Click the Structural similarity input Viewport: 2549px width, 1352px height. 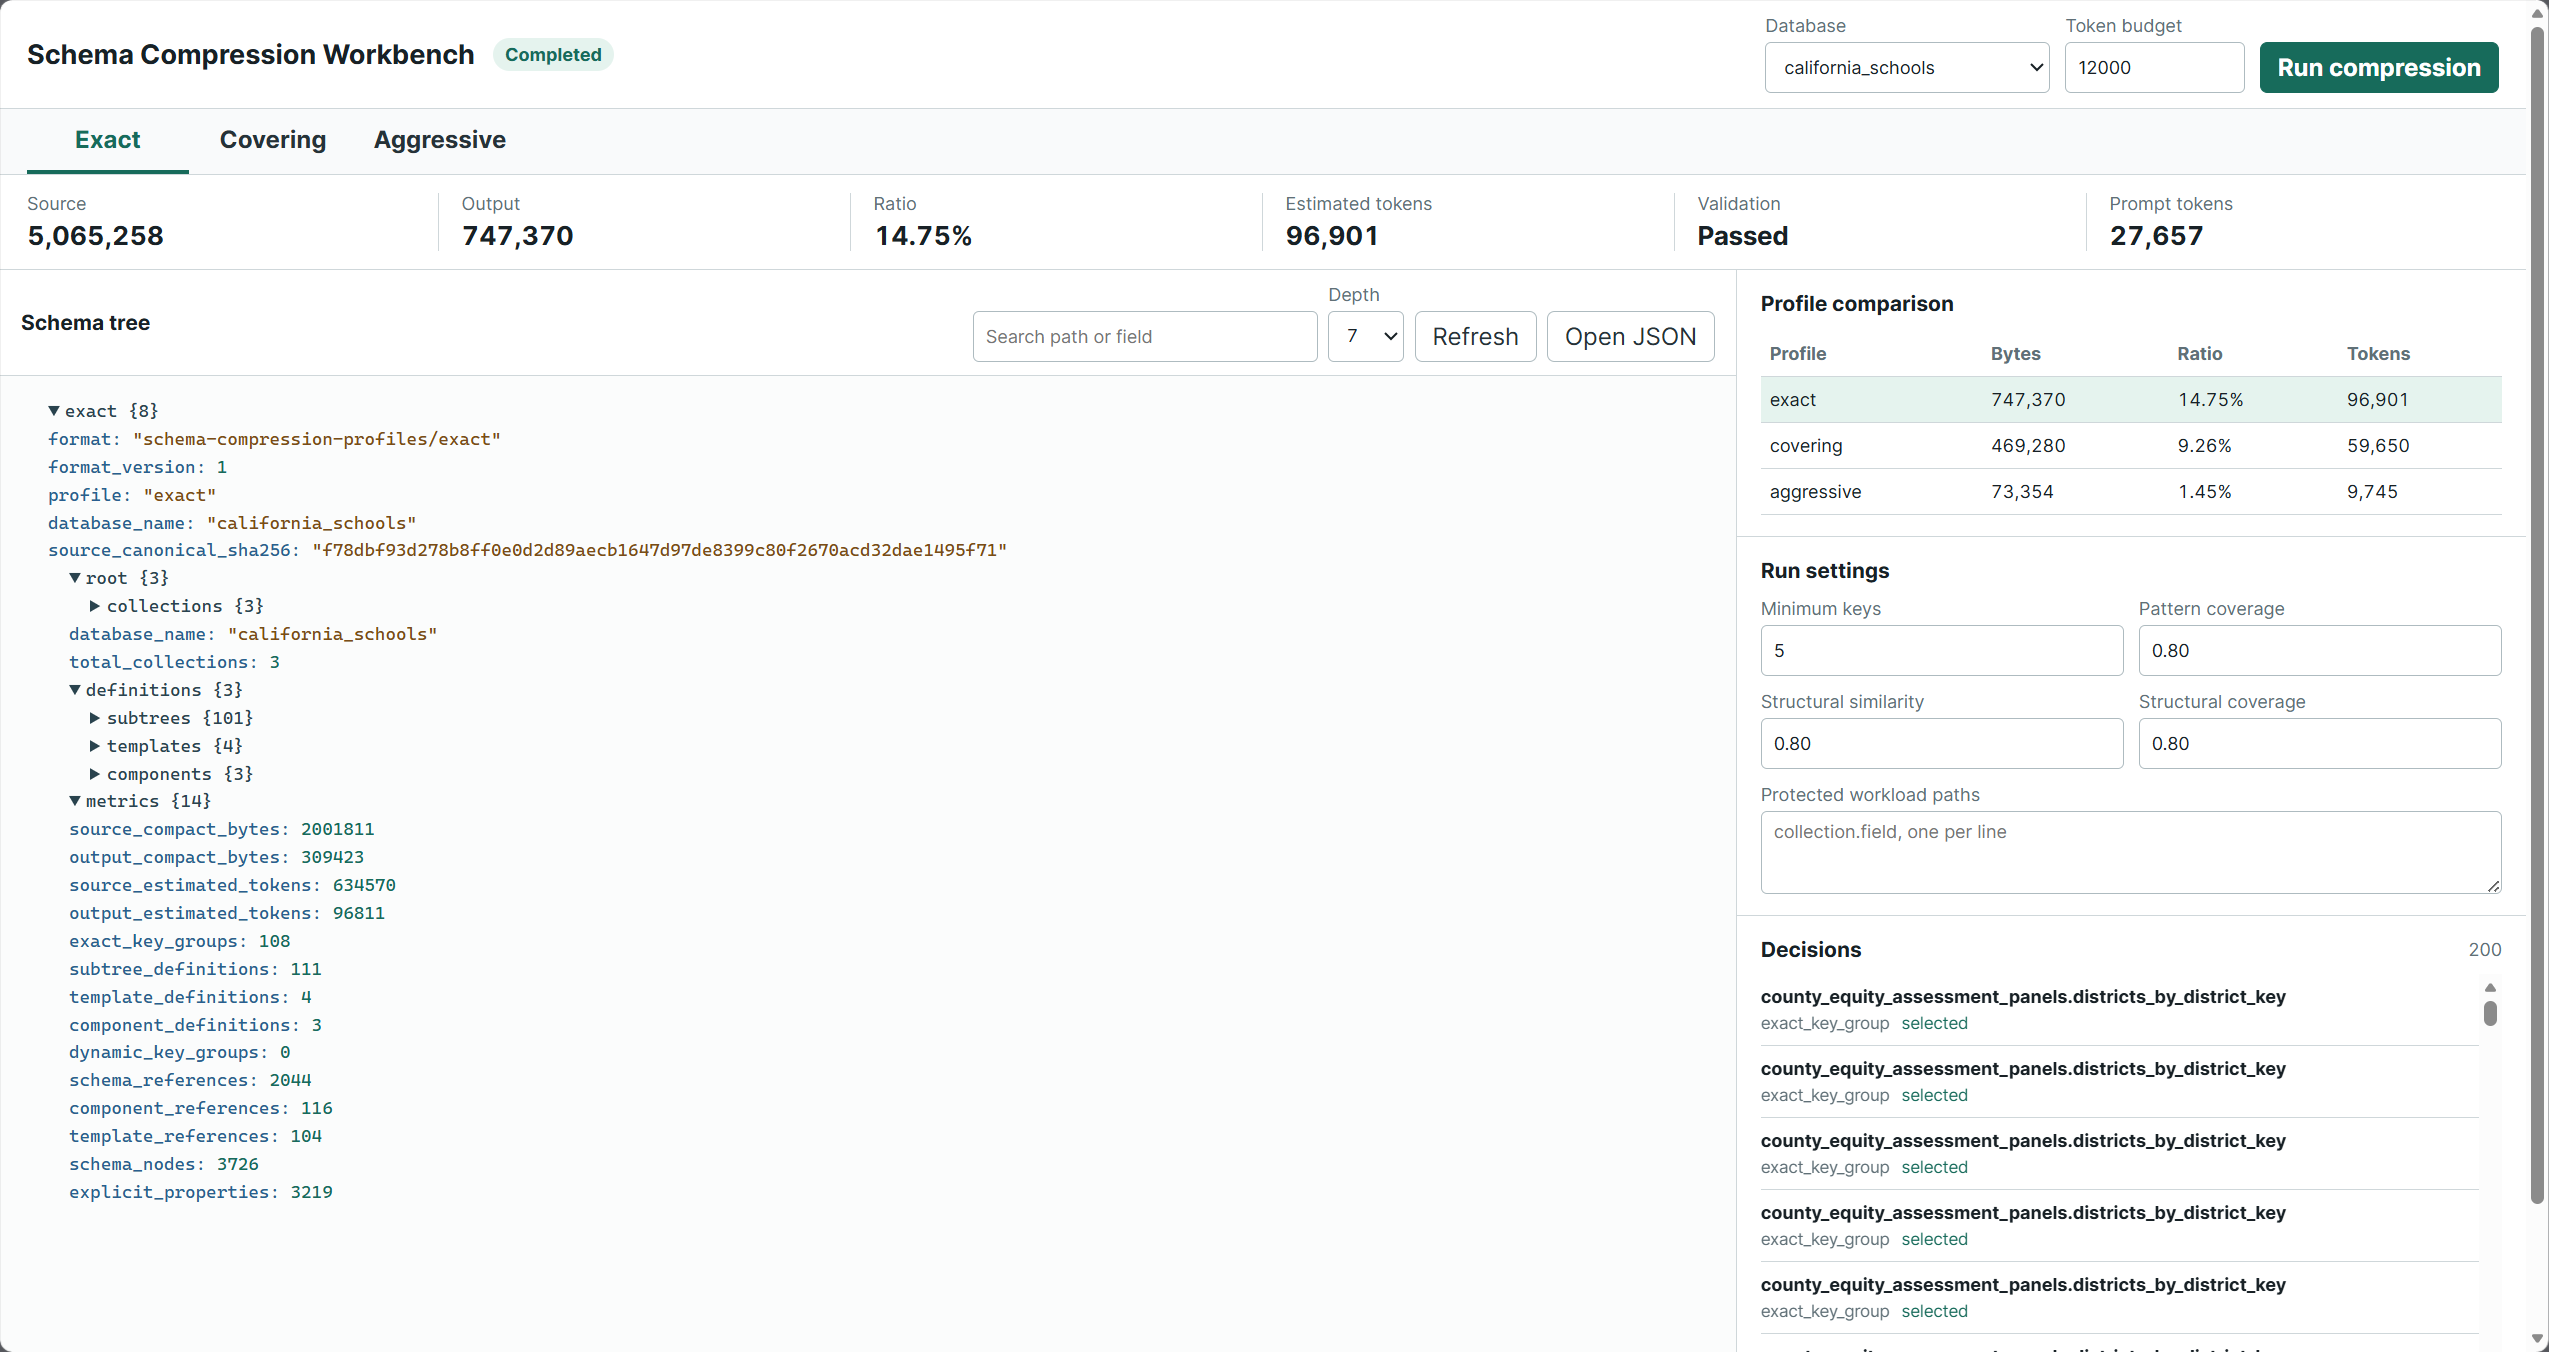click(1941, 744)
